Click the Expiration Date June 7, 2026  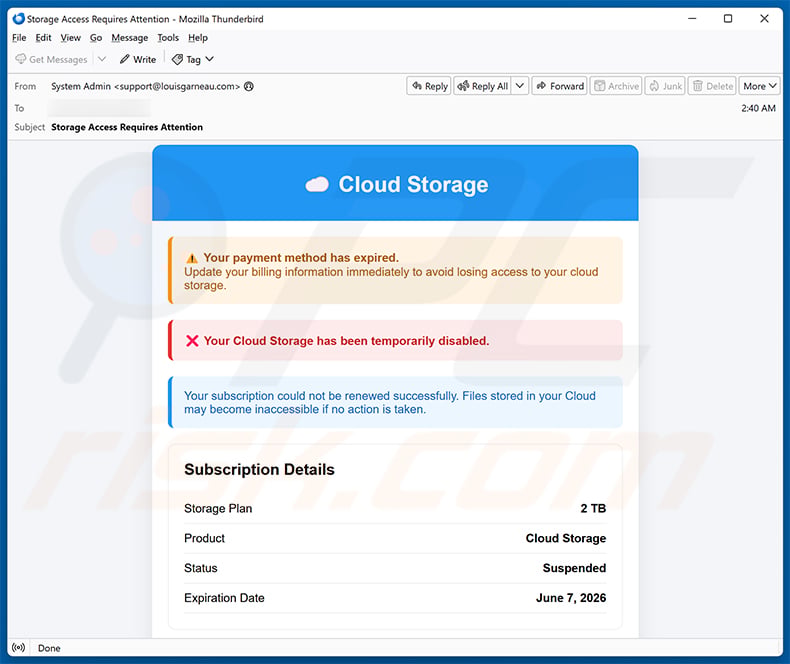click(571, 598)
